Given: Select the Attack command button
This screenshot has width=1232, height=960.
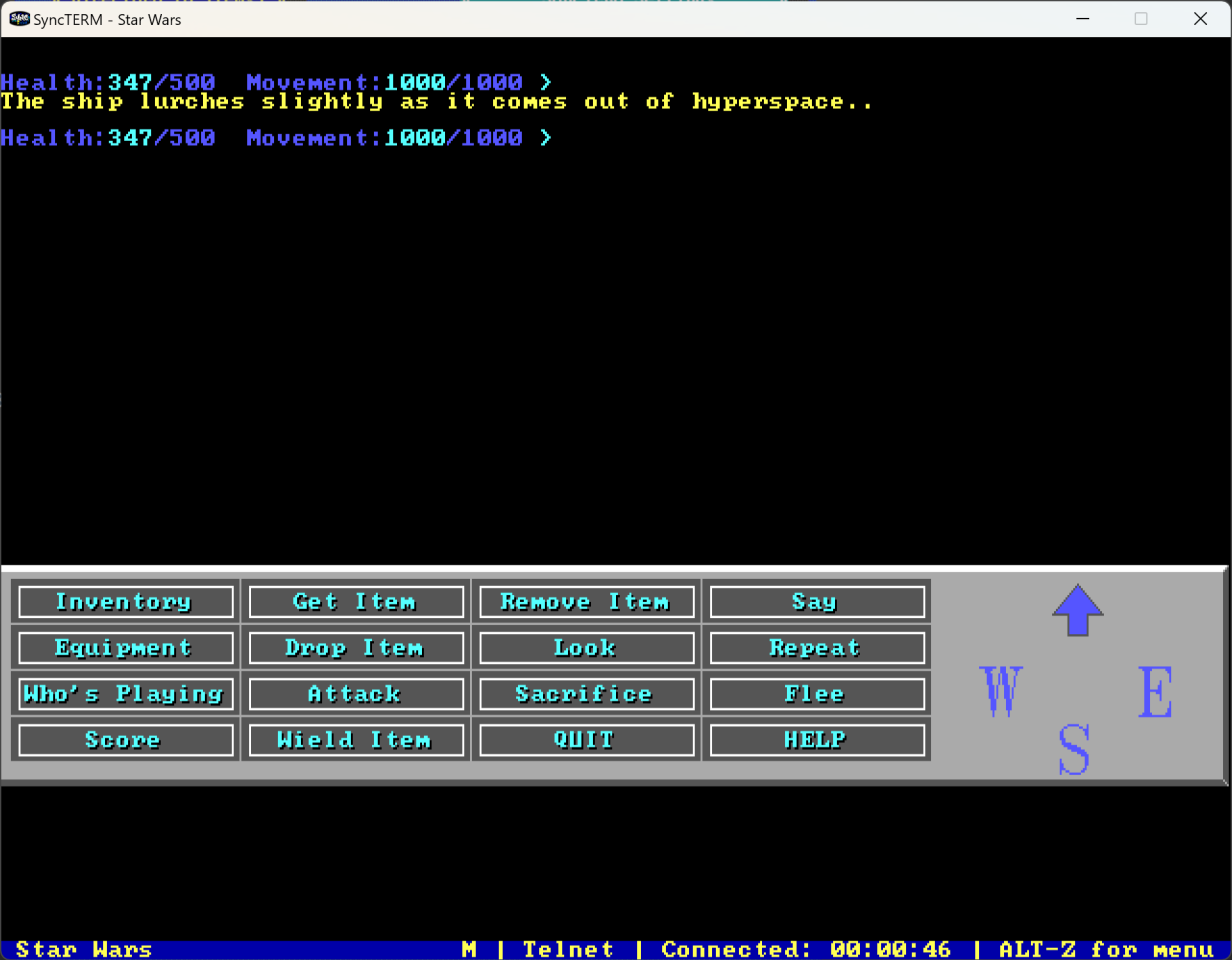Looking at the screenshot, I should [356, 694].
